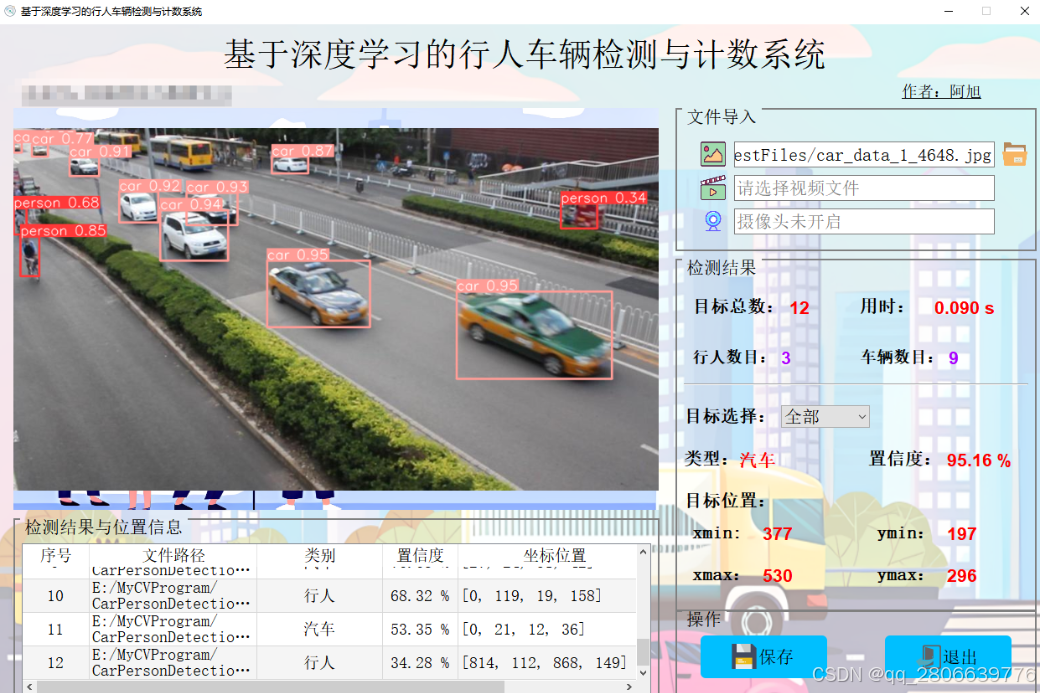Click 行人 category cell in row 12
Image resolution: width=1040 pixels, height=693 pixels.
coord(320,662)
